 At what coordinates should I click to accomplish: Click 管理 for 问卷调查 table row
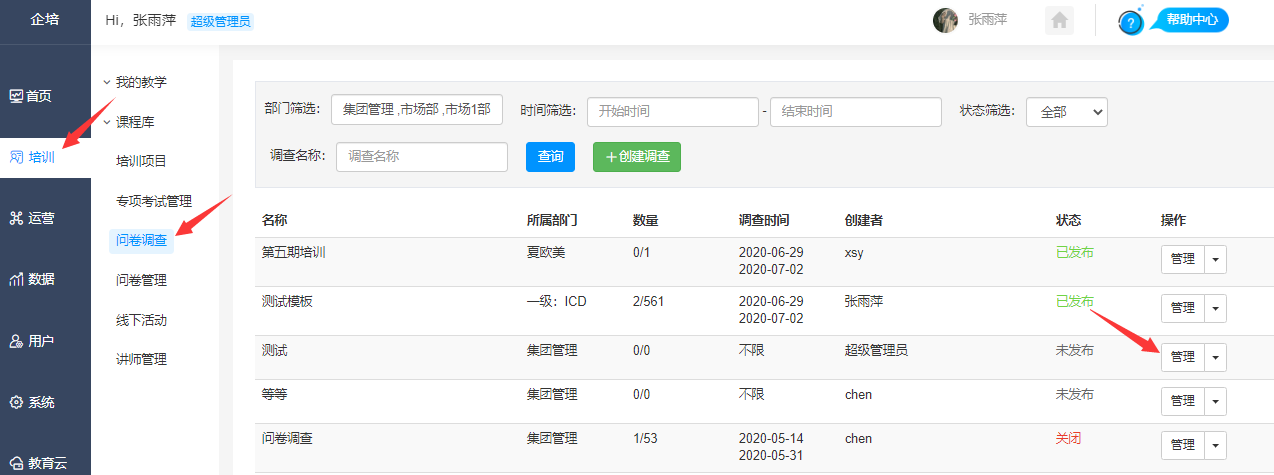click(x=1182, y=445)
